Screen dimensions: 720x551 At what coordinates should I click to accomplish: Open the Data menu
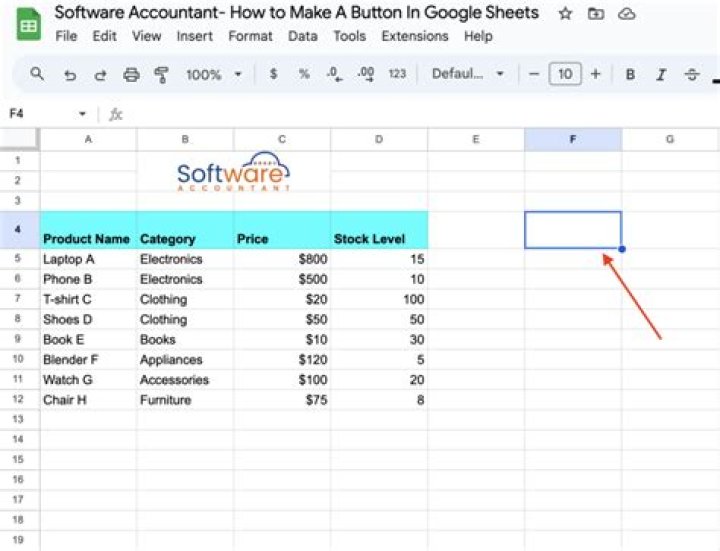pos(303,36)
